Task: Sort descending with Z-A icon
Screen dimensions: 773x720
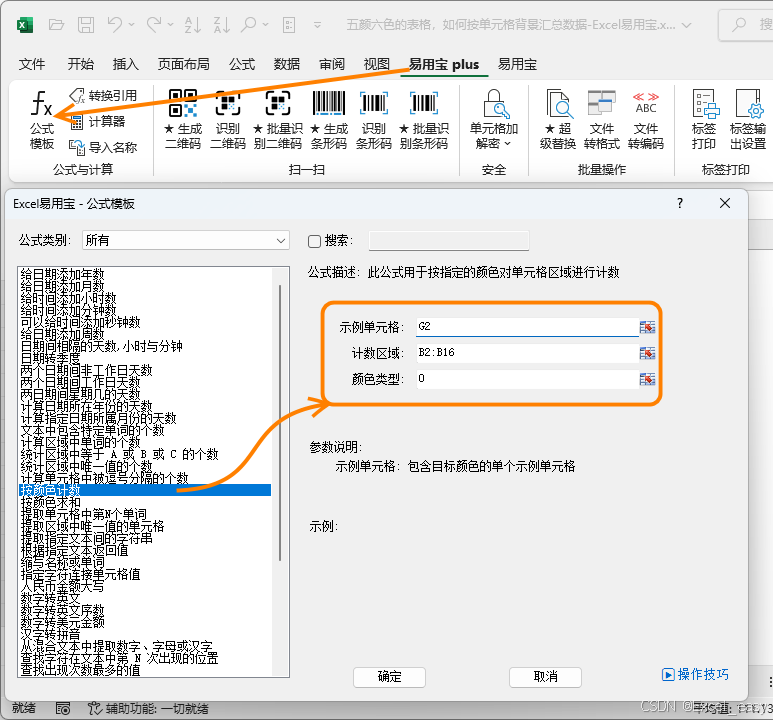Action: click(x=222, y=24)
